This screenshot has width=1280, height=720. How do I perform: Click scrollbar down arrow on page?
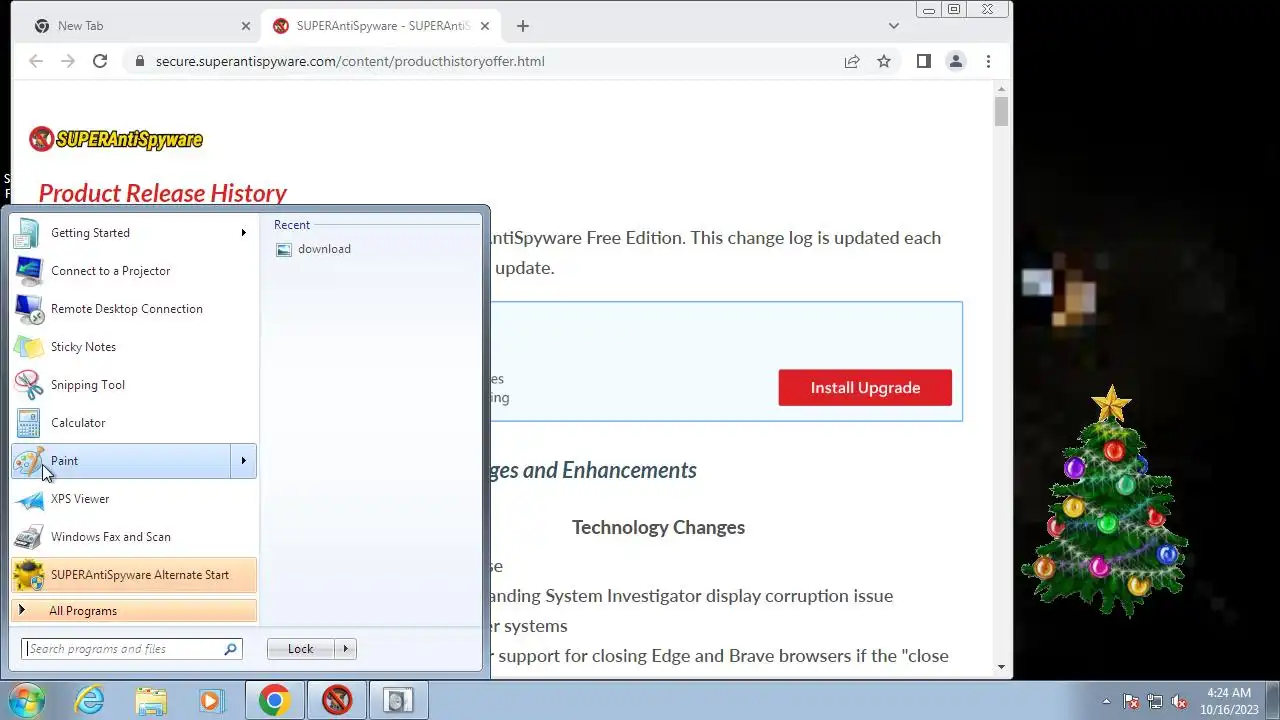(1002, 667)
